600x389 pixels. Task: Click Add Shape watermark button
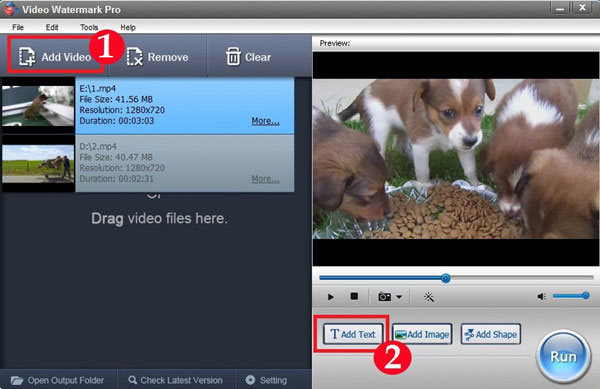point(491,334)
